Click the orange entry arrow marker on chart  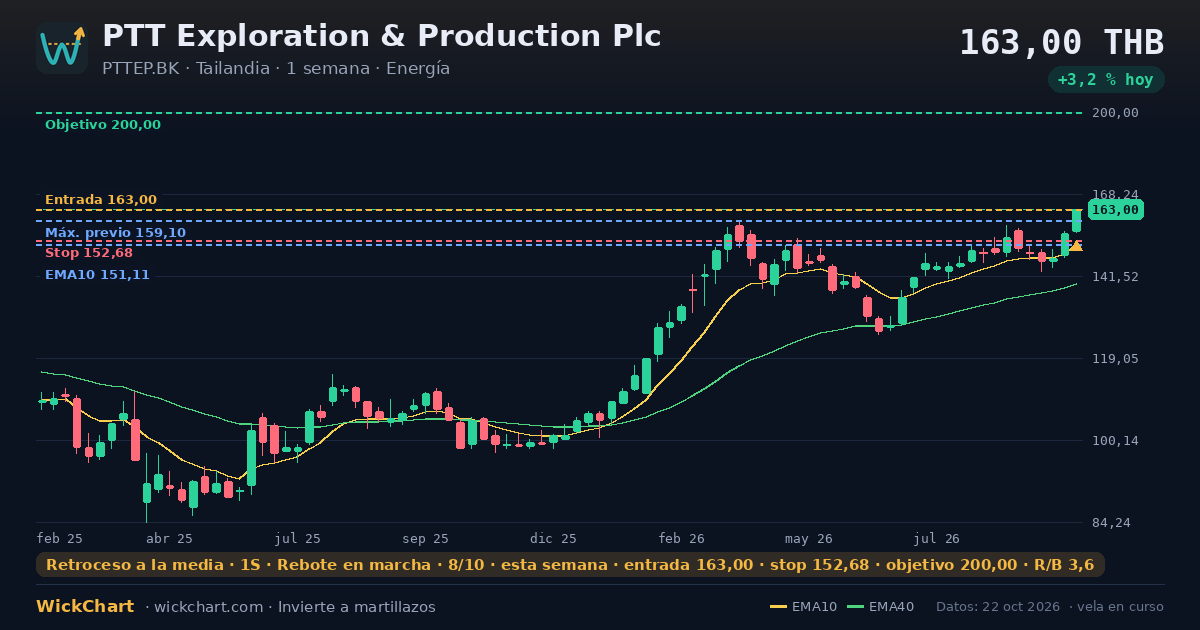[1076, 245]
